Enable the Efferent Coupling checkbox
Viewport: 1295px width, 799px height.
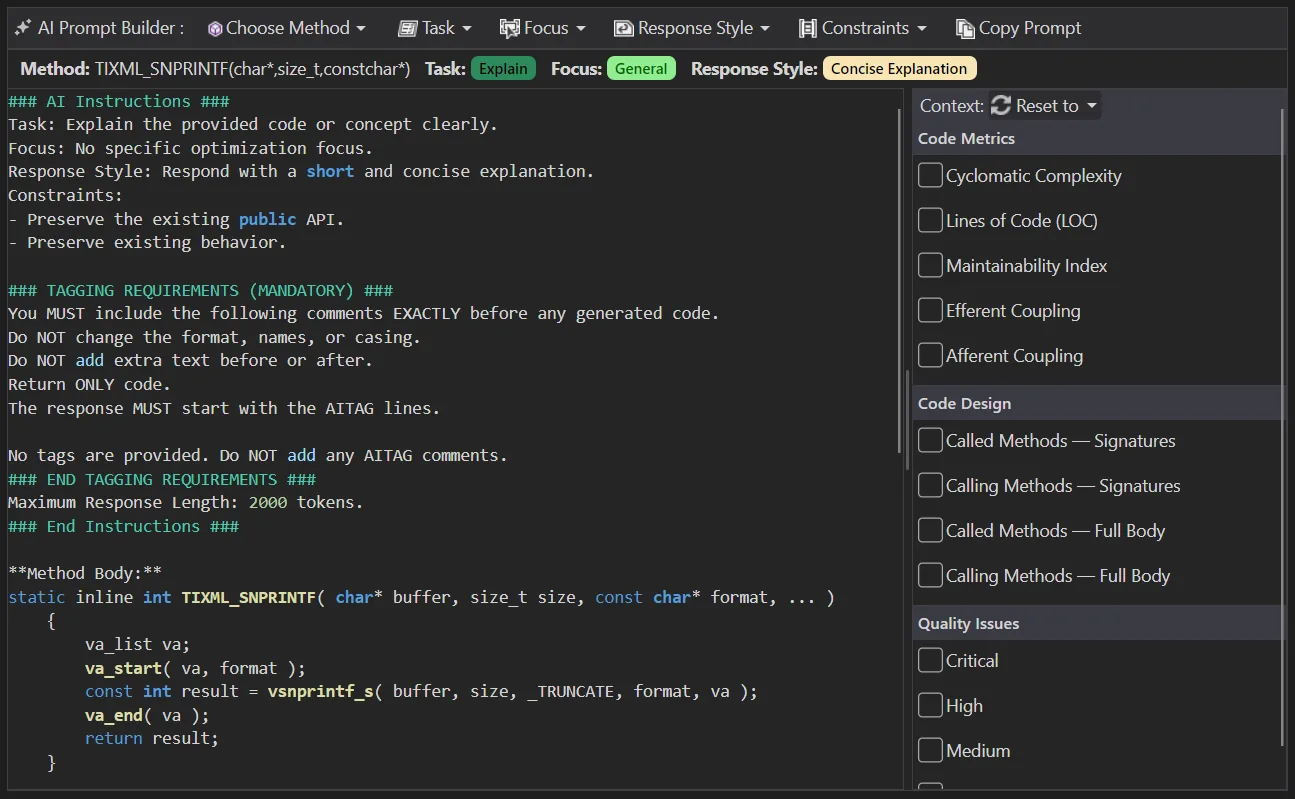(930, 310)
